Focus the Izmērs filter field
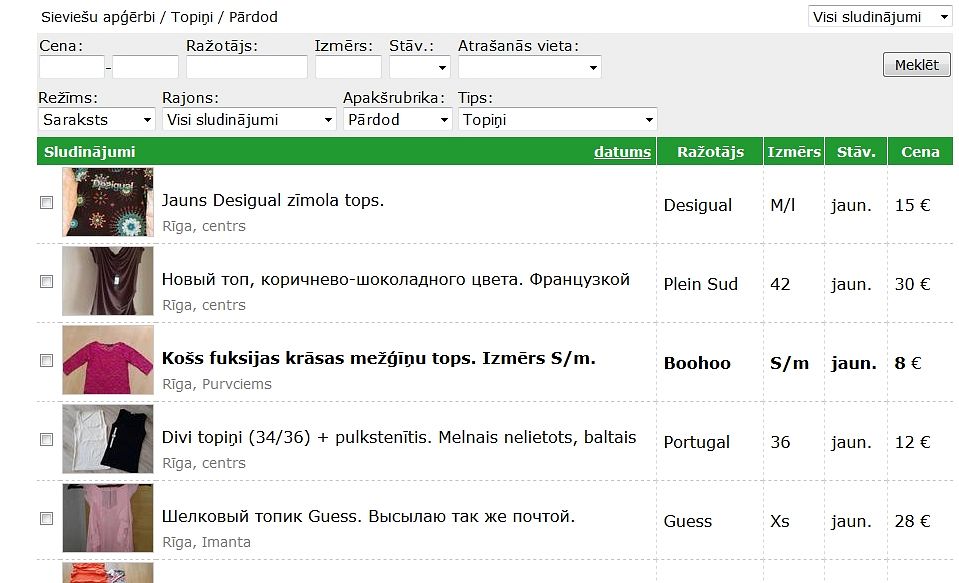Viewport: 959px width, 583px height. (x=349, y=67)
